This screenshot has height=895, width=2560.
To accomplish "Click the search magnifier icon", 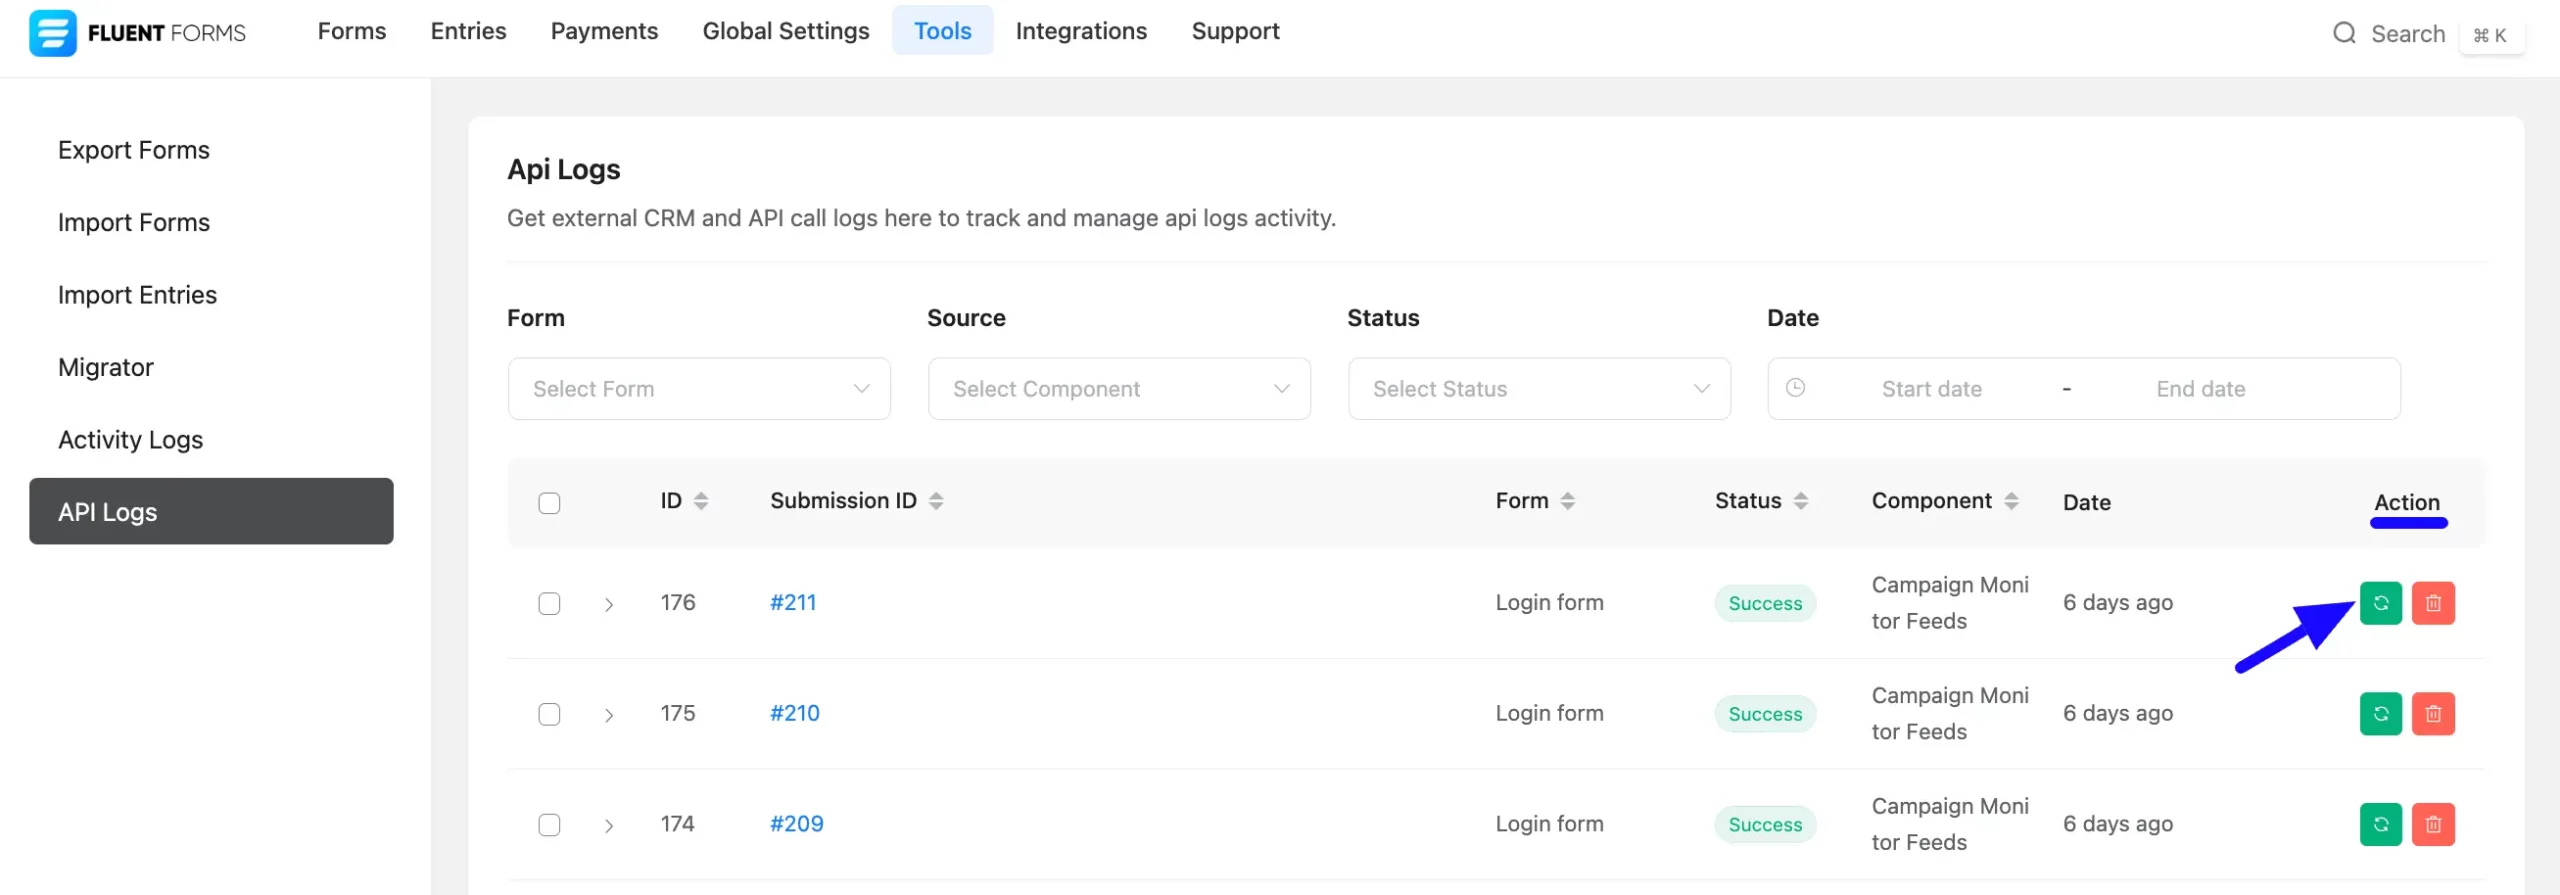I will (2344, 33).
